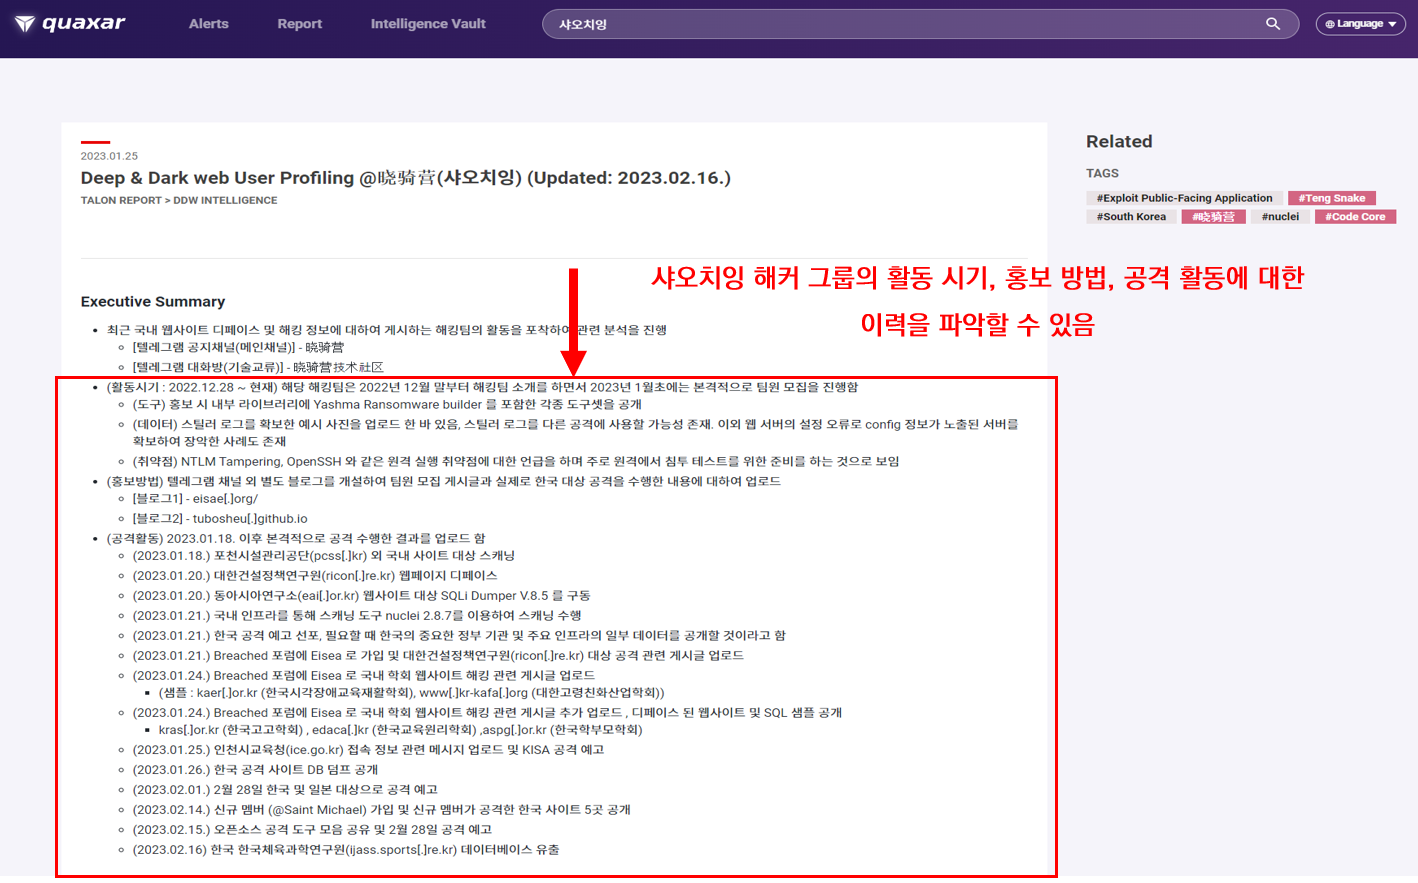Select the #Exploit Public-Facing Application tag
Screen dimensions: 1418x883
(1184, 198)
